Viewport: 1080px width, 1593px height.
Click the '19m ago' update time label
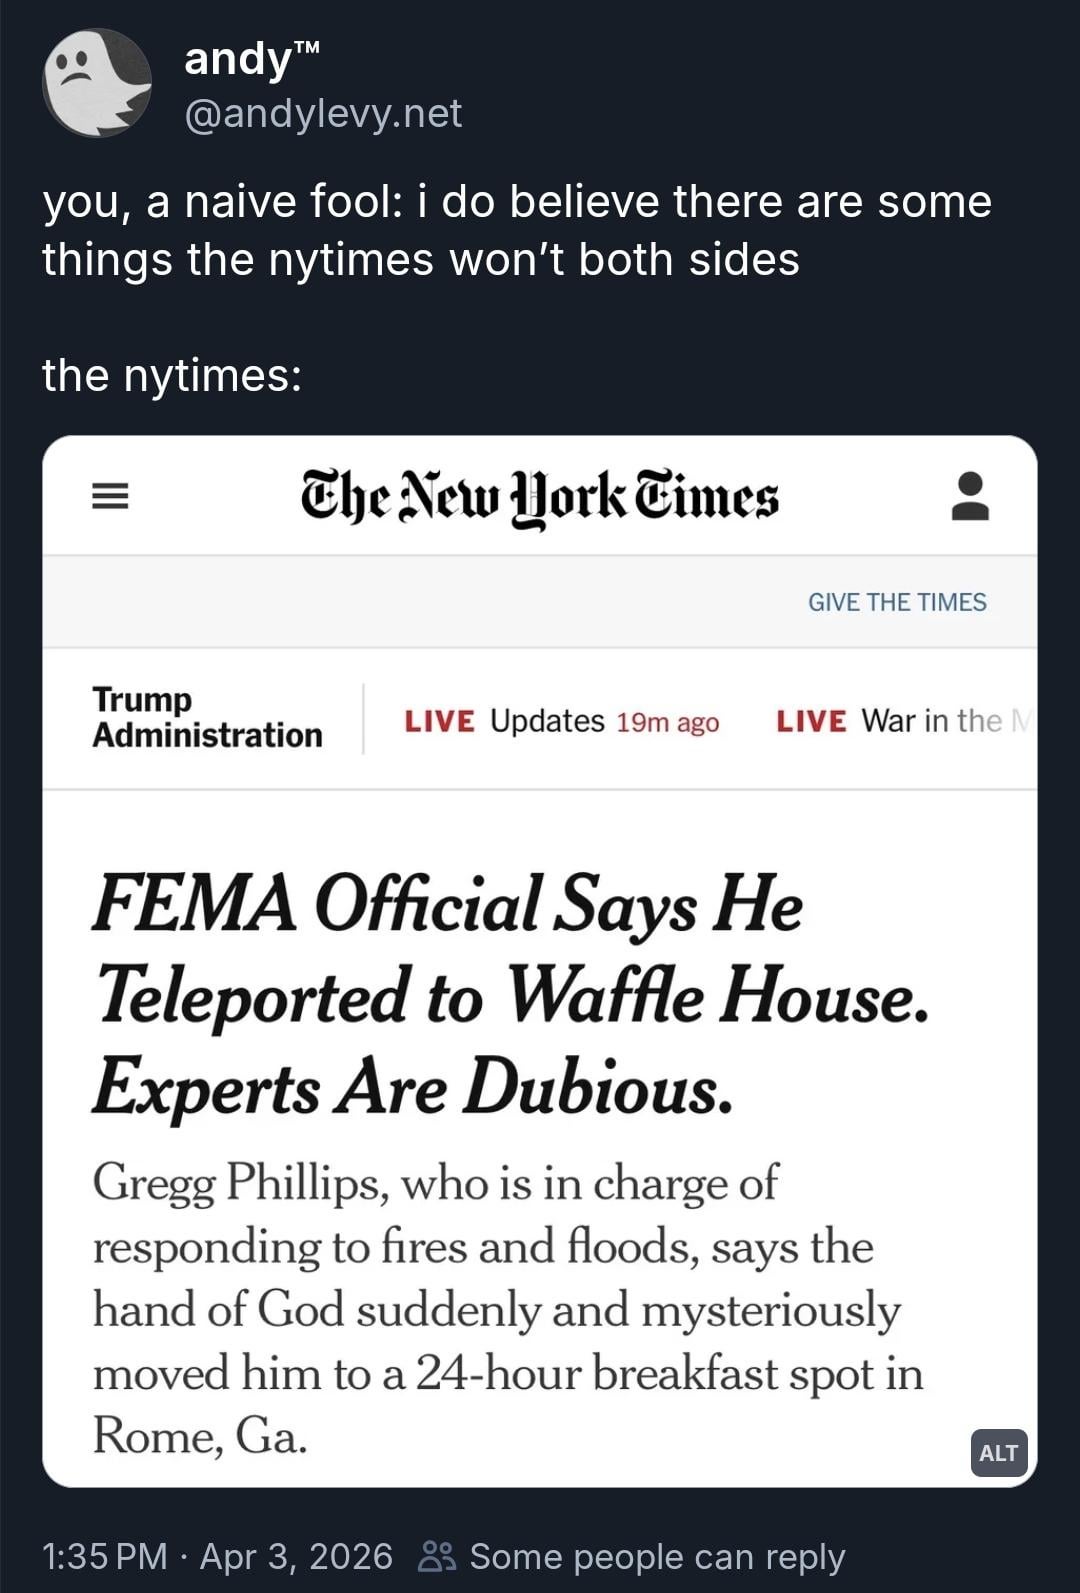coord(667,722)
